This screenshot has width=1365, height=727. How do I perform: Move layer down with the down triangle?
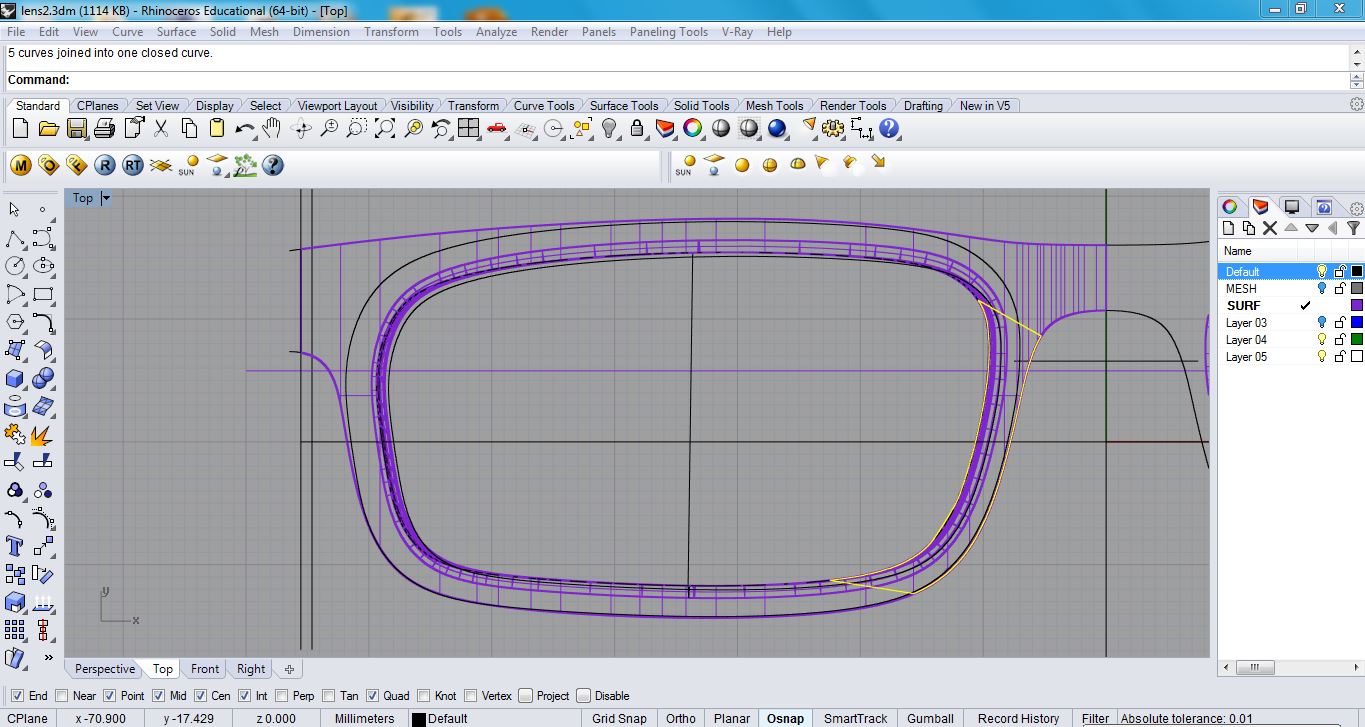pos(1311,228)
